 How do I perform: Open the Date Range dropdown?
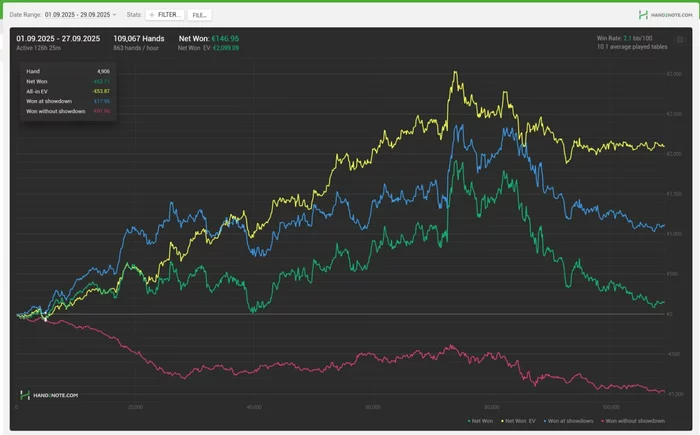coord(78,15)
